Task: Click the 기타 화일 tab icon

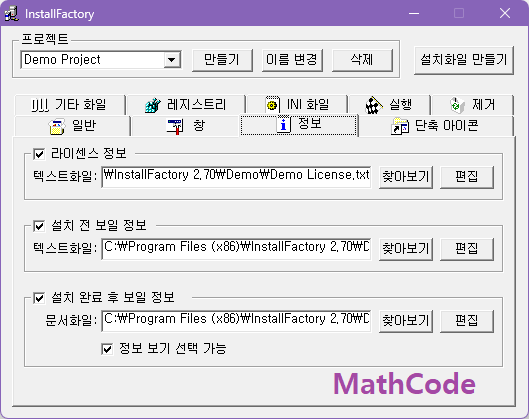Action: tap(40, 105)
